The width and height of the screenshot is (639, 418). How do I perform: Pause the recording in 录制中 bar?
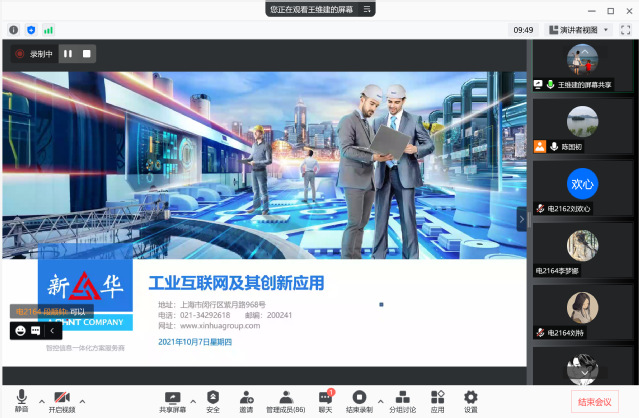click(x=68, y=53)
